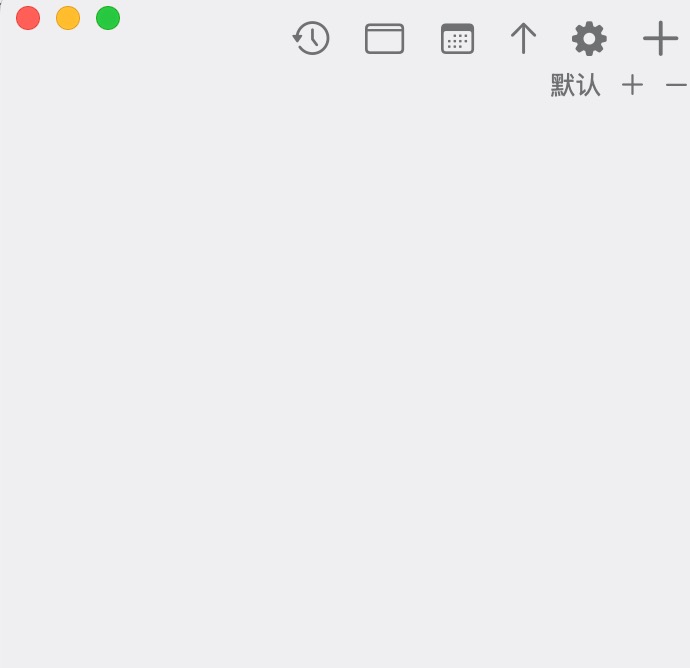
Task: Upload using the up-arrow toolbar button
Action: coord(523,38)
